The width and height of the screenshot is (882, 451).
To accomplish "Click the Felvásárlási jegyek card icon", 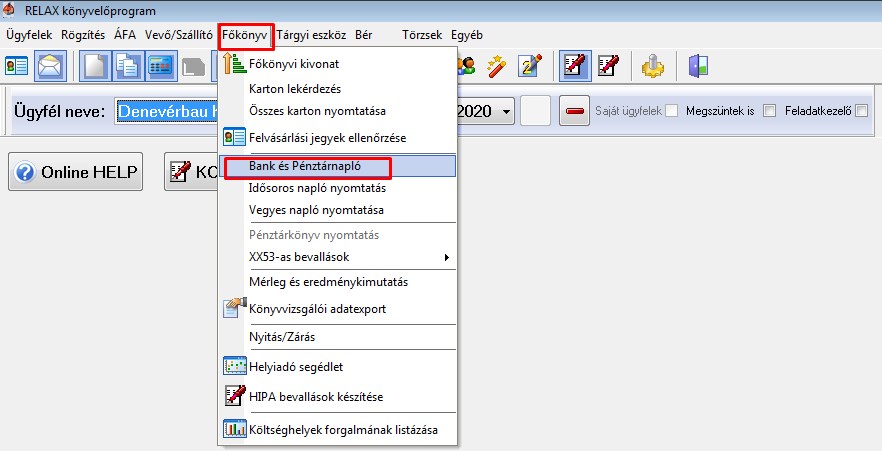I will click(235, 137).
